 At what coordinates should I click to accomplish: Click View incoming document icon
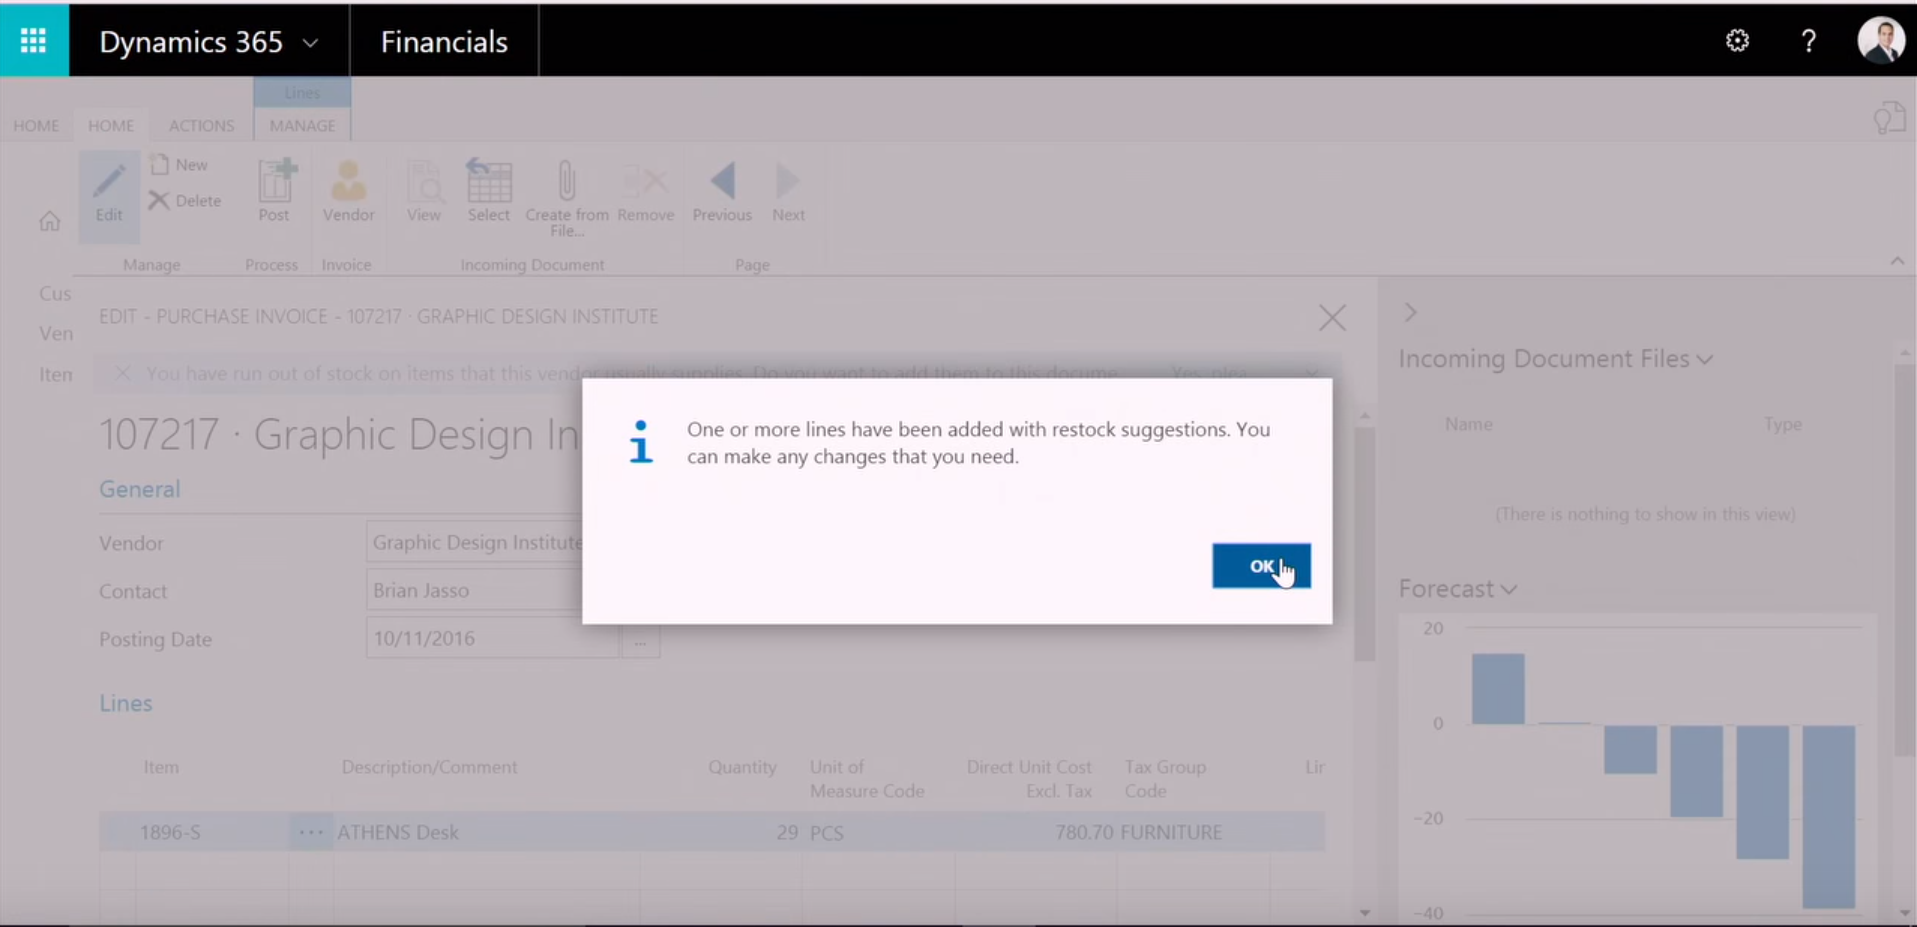pos(424,191)
